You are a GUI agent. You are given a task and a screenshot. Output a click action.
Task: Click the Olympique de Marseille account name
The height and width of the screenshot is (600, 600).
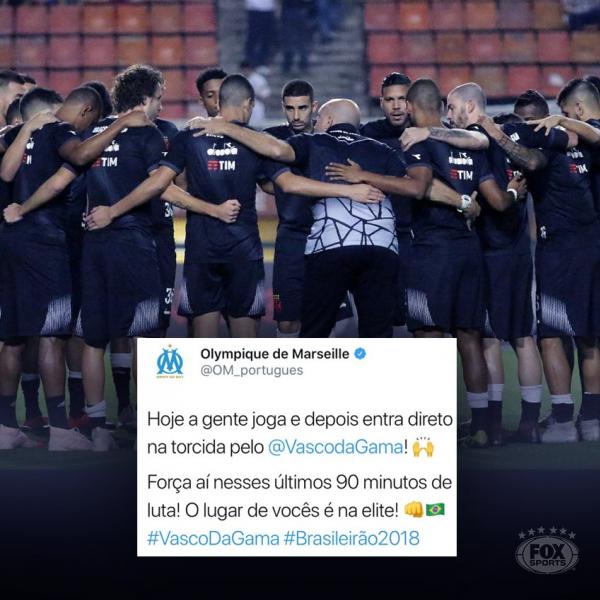click(x=275, y=354)
